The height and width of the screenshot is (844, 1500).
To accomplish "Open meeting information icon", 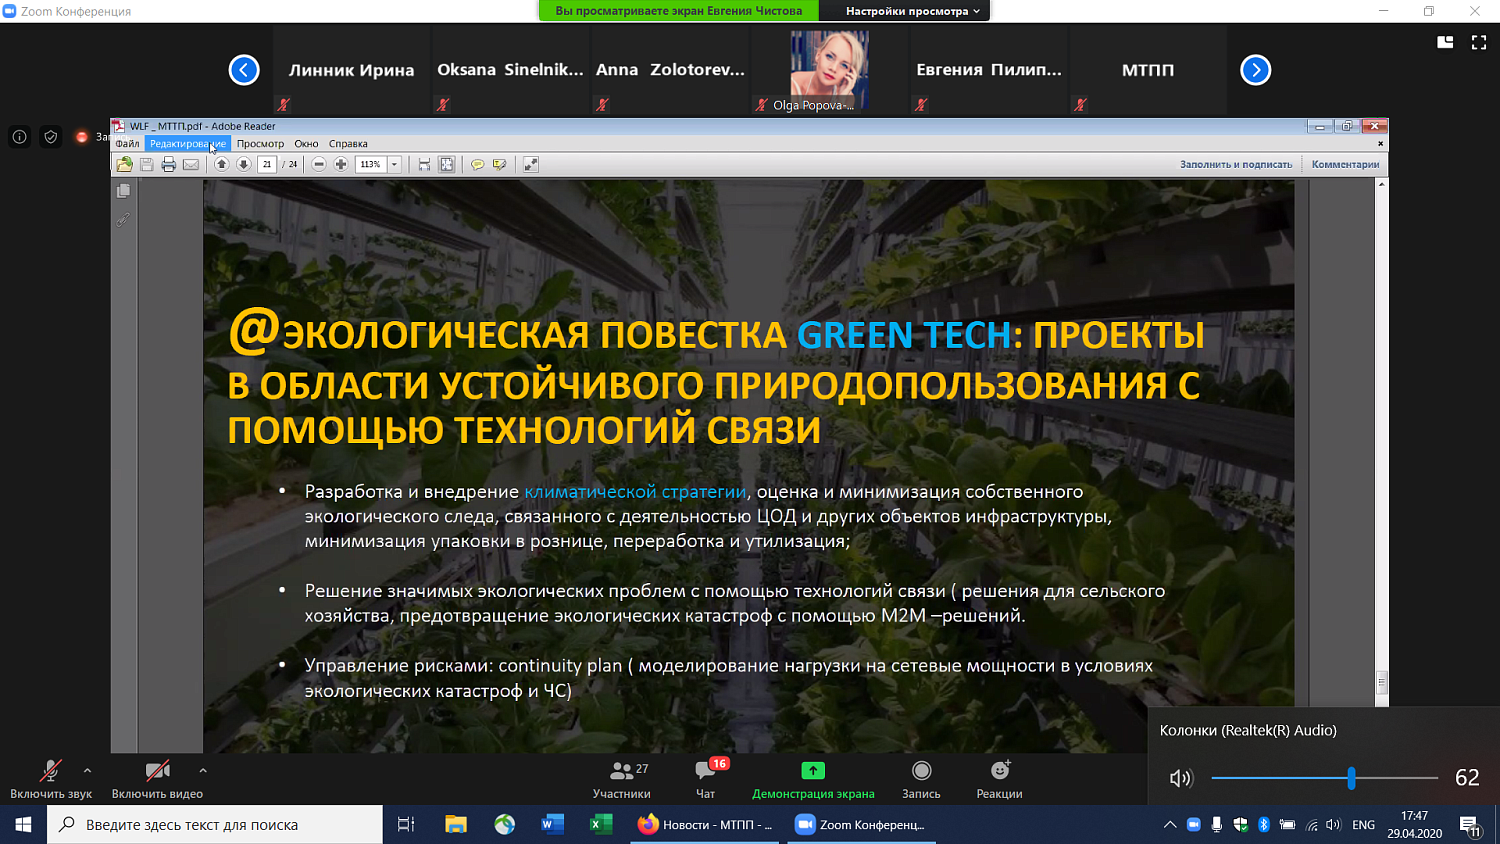I will (19, 137).
